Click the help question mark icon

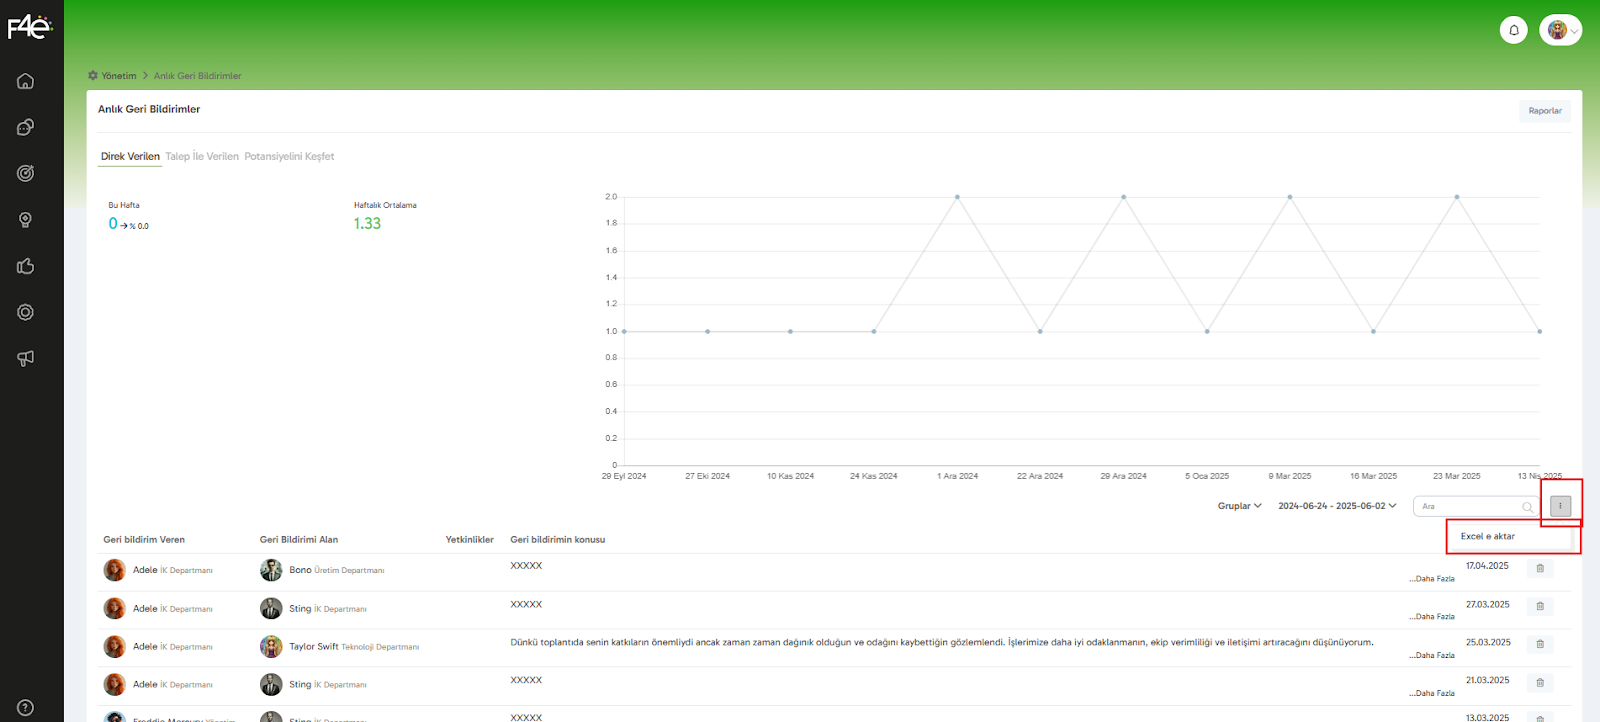point(26,707)
